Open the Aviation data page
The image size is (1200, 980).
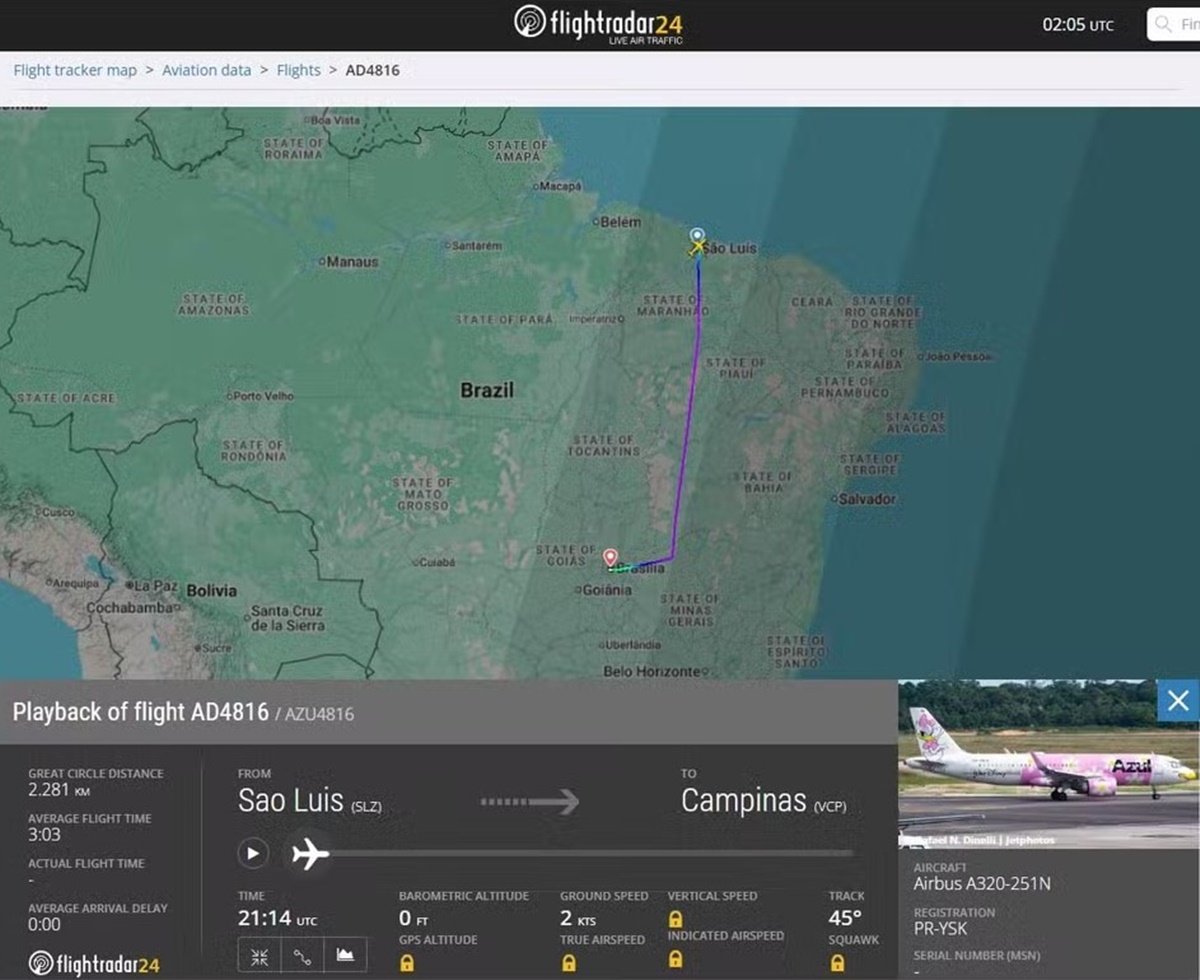point(206,70)
